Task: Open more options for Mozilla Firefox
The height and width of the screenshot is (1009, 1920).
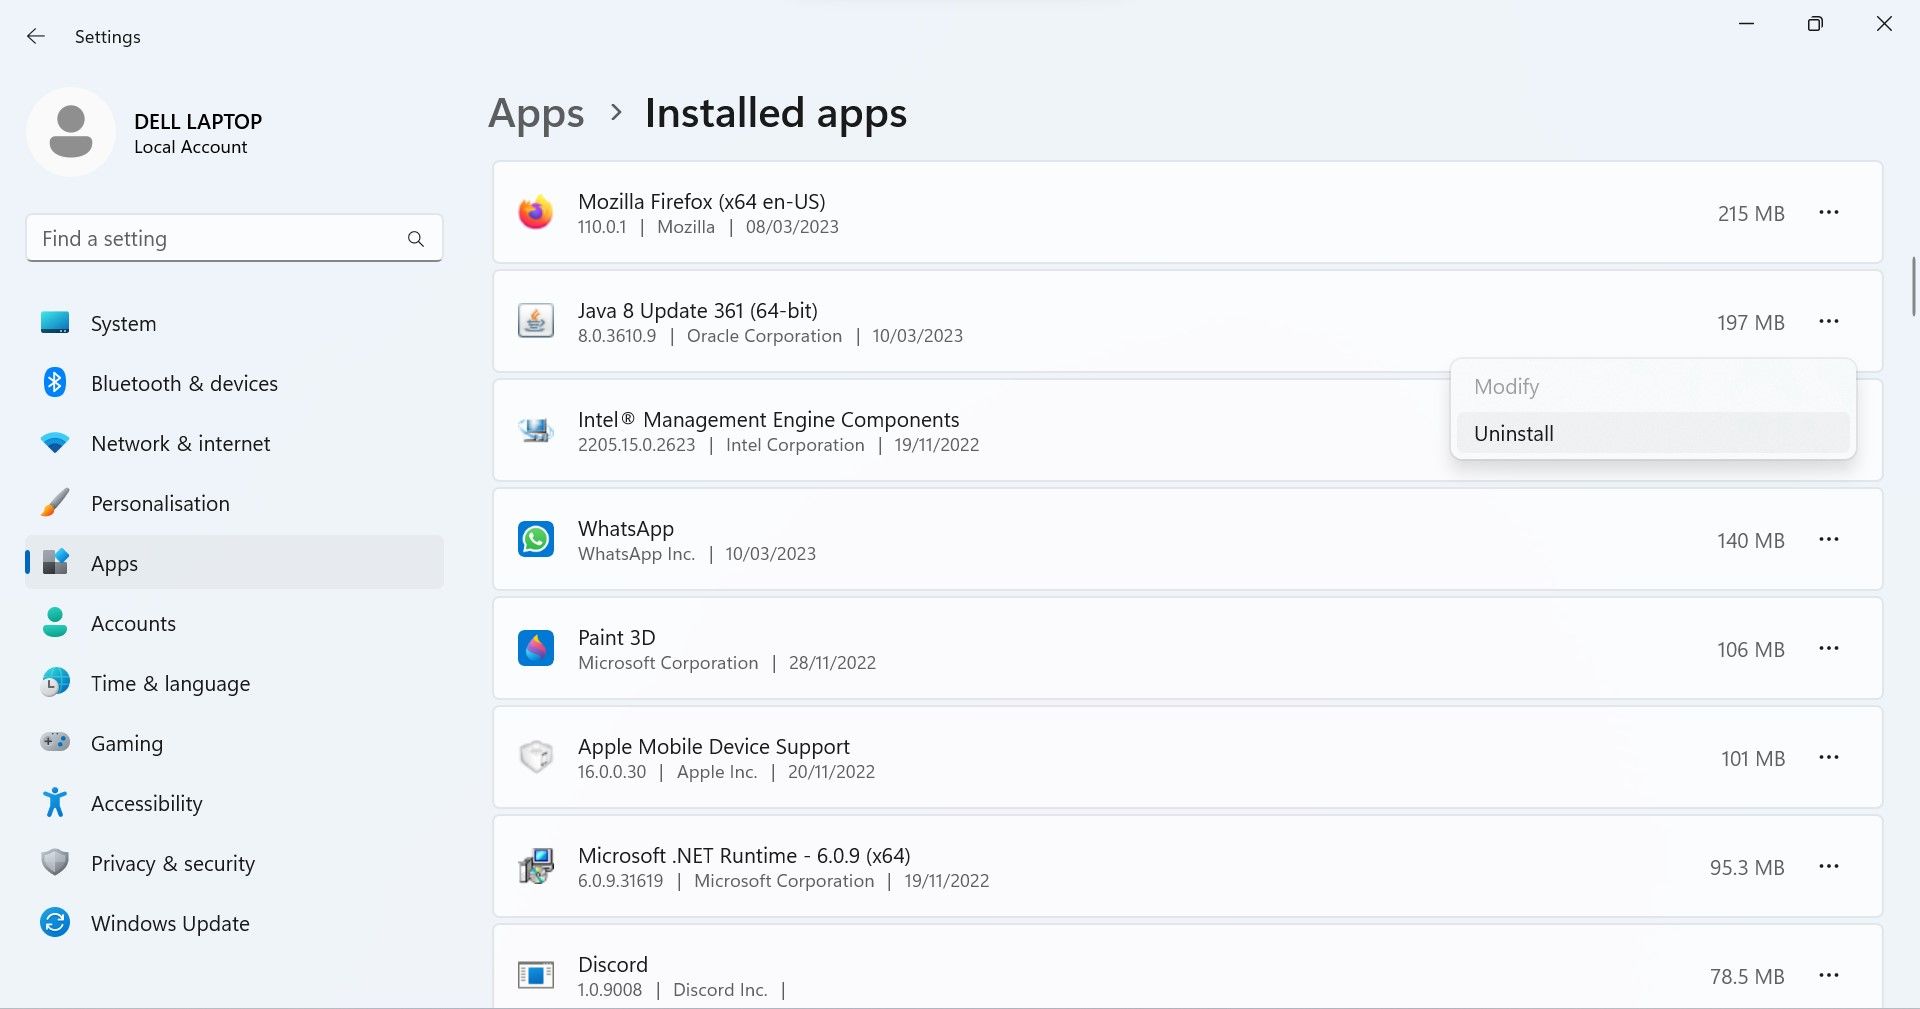Action: click(x=1829, y=212)
